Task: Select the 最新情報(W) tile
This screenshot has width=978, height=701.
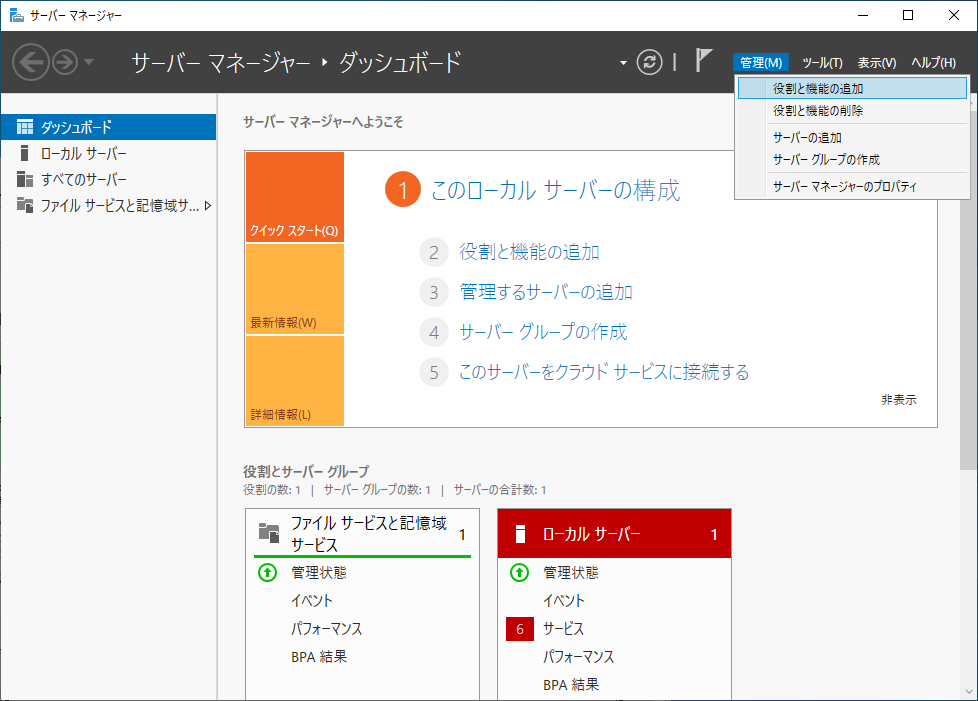Action: click(x=295, y=289)
